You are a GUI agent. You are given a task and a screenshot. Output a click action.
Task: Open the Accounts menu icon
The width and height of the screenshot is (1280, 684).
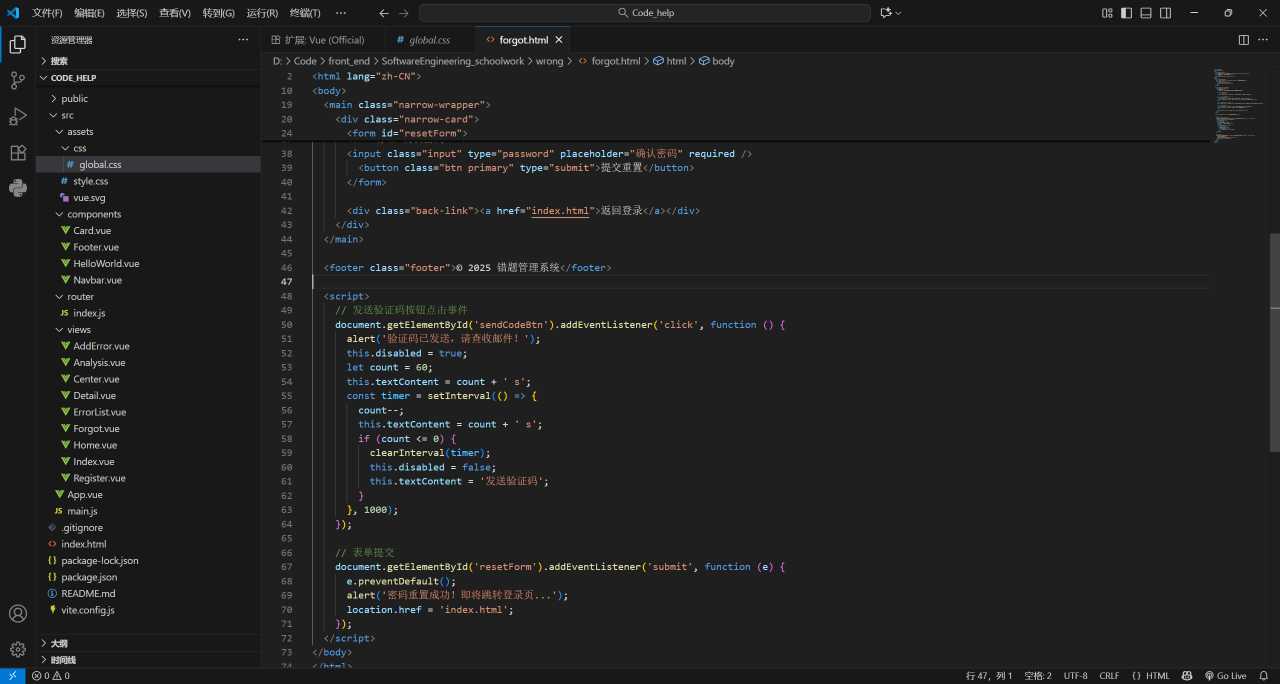[x=17, y=613]
